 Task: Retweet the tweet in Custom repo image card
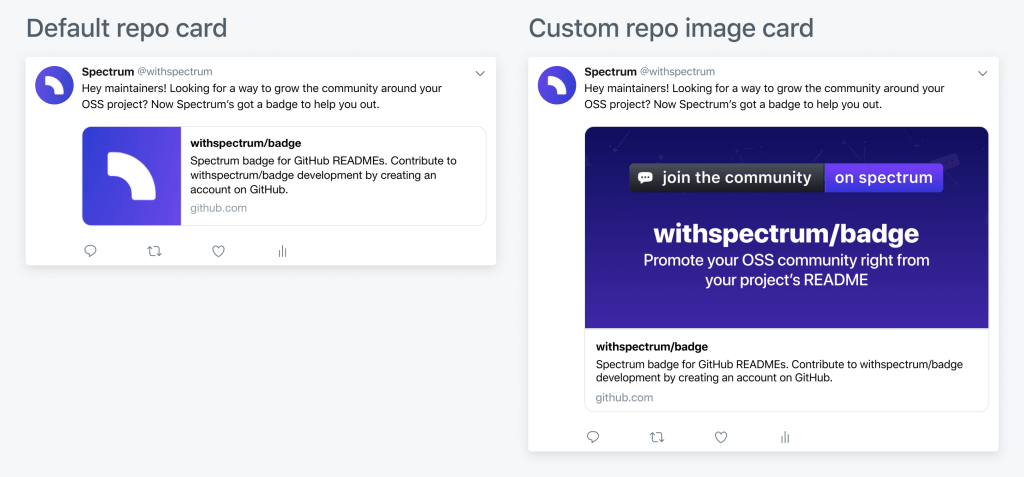click(x=657, y=437)
